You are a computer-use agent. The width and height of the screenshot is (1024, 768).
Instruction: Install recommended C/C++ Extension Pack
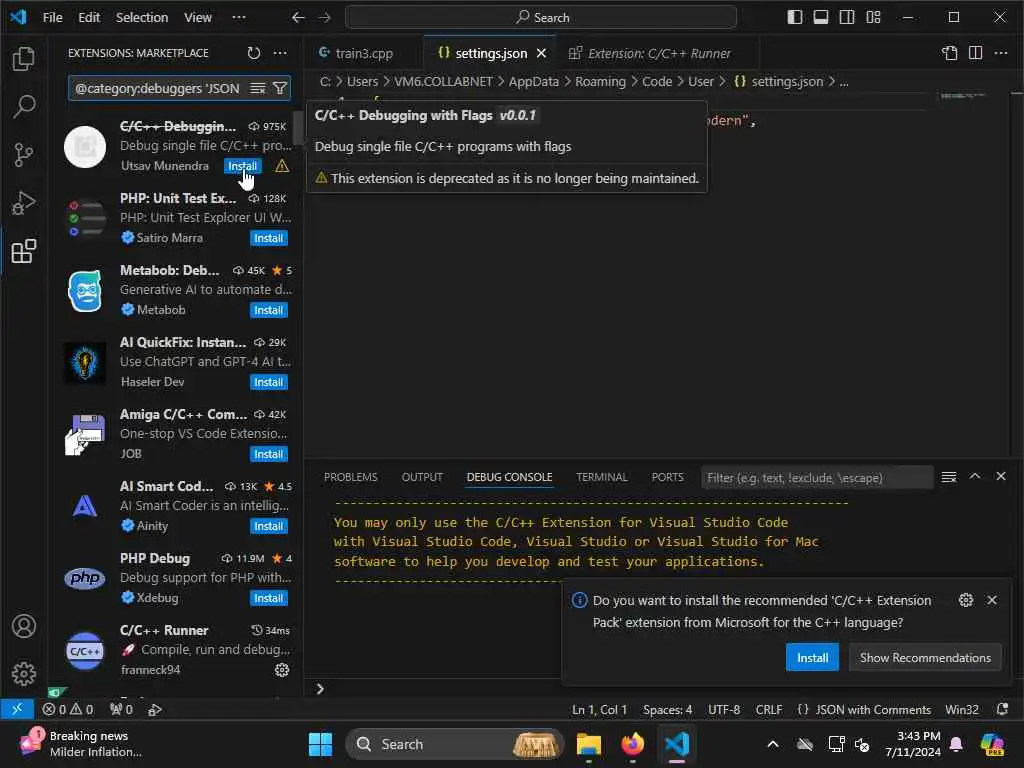[812, 658]
